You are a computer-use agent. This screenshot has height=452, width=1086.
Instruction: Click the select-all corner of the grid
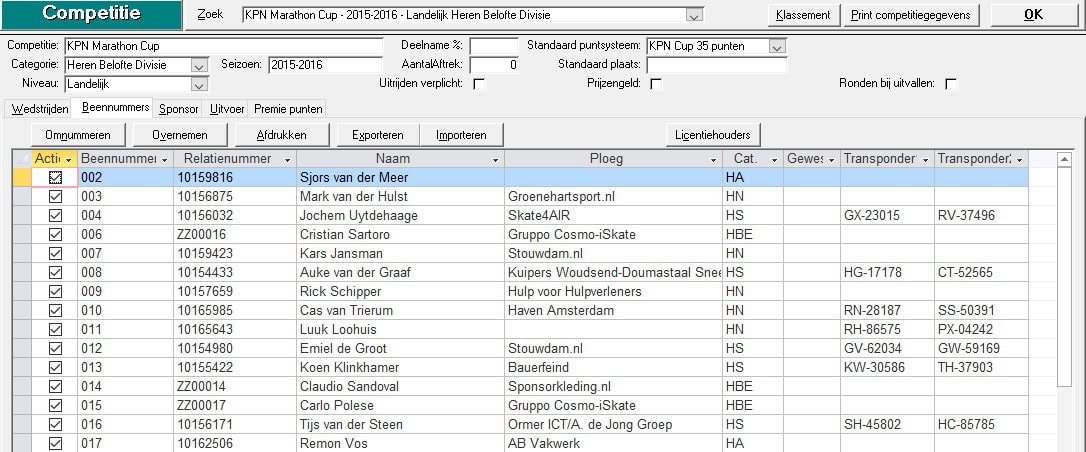tap(22, 160)
